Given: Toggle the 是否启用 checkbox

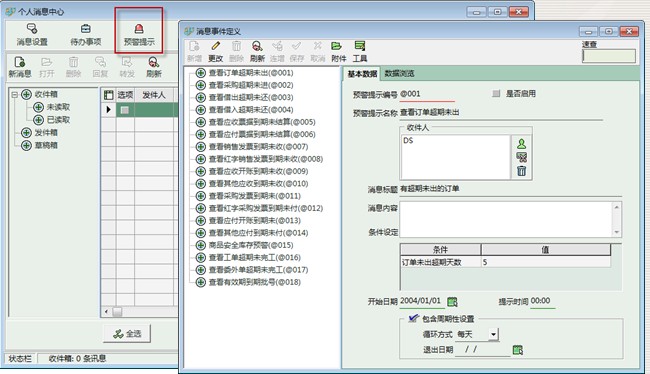Looking at the screenshot, I should tap(496, 94).
